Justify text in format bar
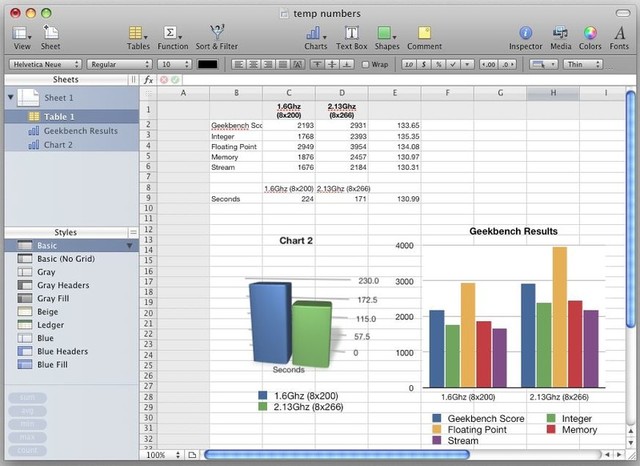This screenshot has width=640, height=466. [x=282, y=64]
